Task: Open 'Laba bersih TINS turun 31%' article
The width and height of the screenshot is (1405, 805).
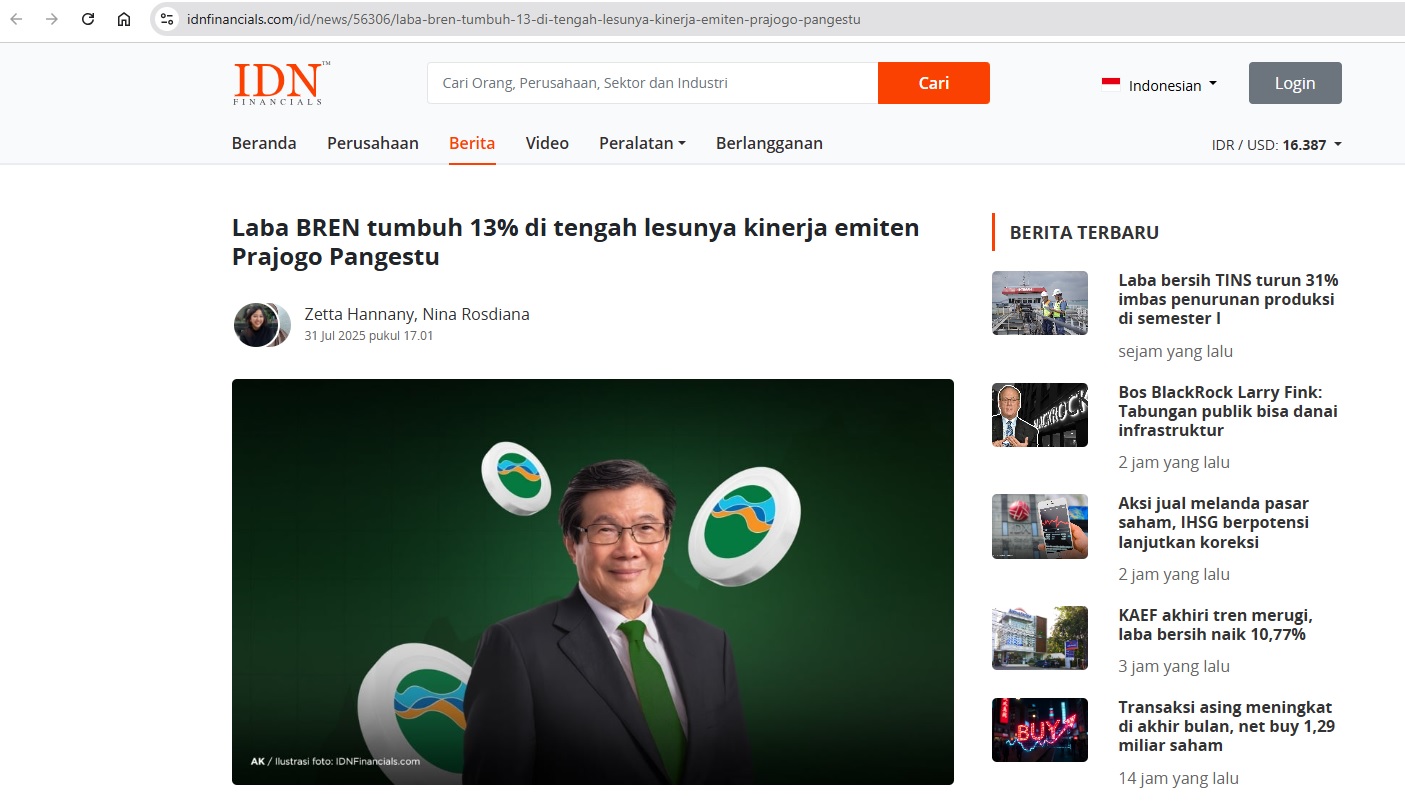Action: coord(1228,299)
